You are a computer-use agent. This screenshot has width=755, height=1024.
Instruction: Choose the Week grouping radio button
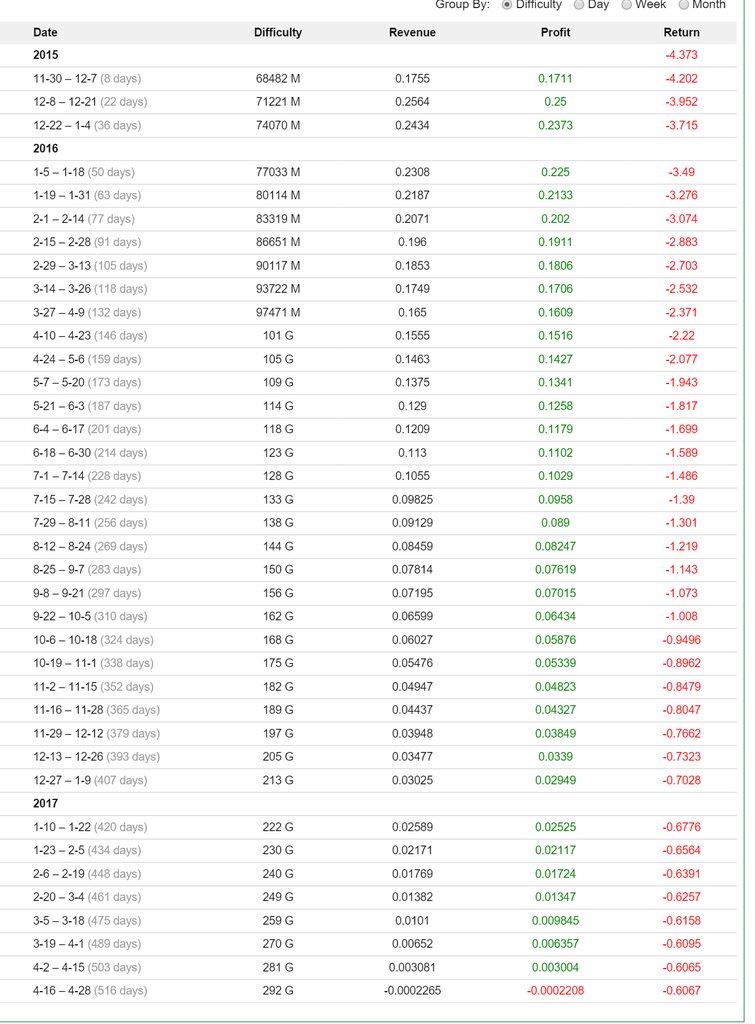627,5
